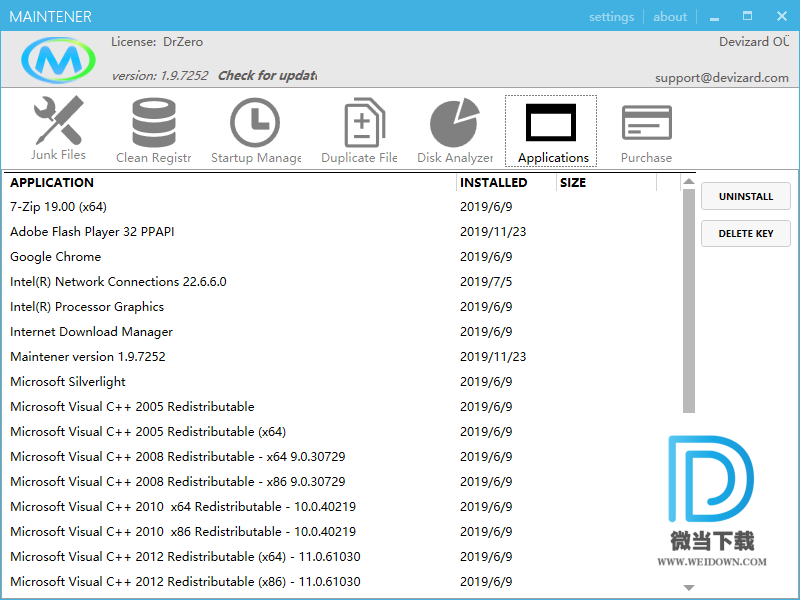Select the Maintener version 1.9.7252 row
800x600 pixels.
click(x=342, y=357)
